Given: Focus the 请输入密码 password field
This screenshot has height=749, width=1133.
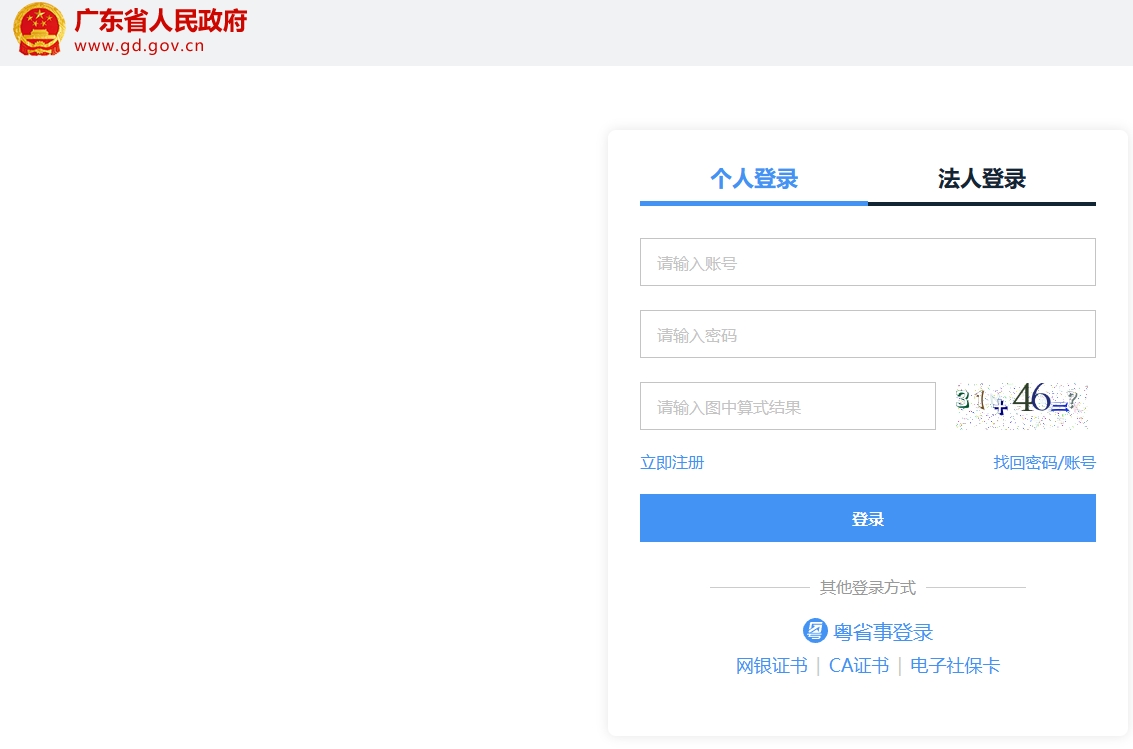Looking at the screenshot, I should (x=867, y=334).
